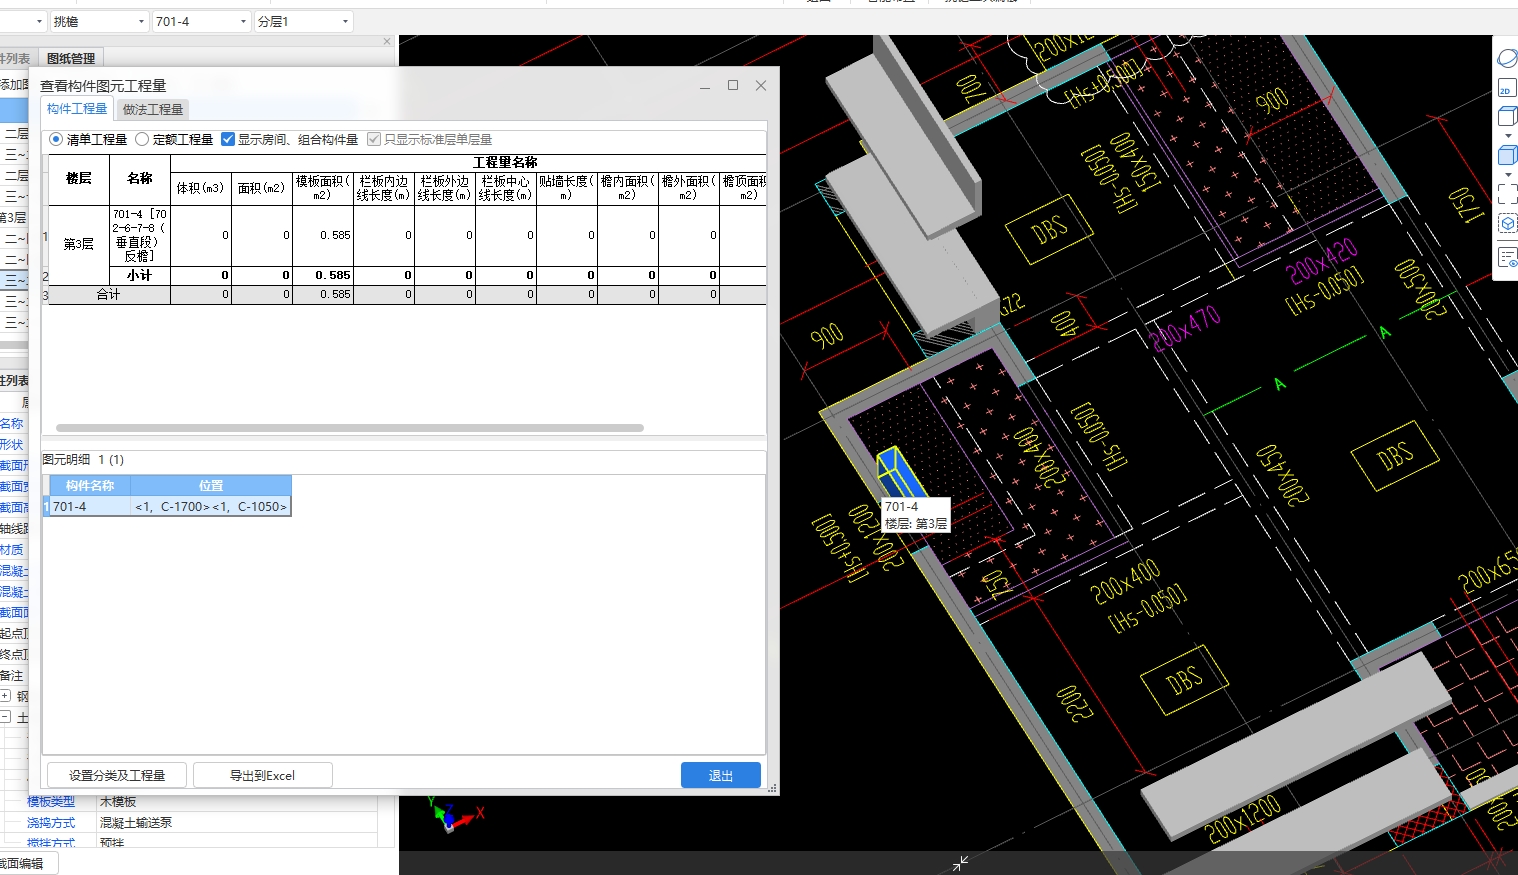Click the 位置 column header
Image resolution: width=1518 pixels, height=875 pixels.
[211, 486]
